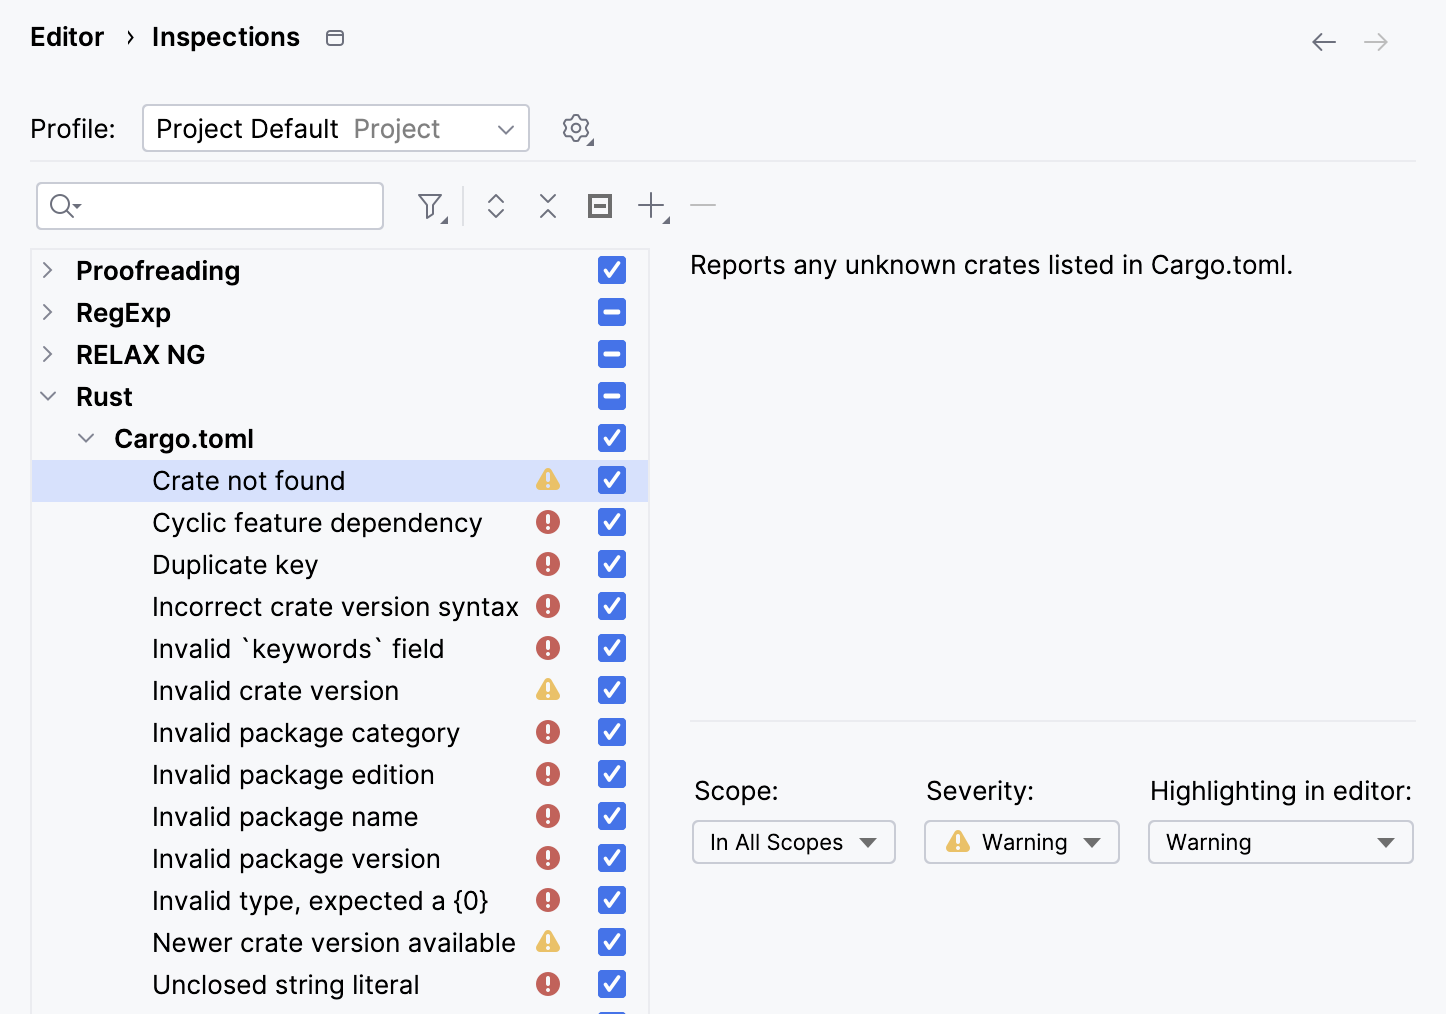Navigate back using the left arrow
The height and width of the screenshot is (1014, 1446).
pyautogui.click(x=1323, y=41)
